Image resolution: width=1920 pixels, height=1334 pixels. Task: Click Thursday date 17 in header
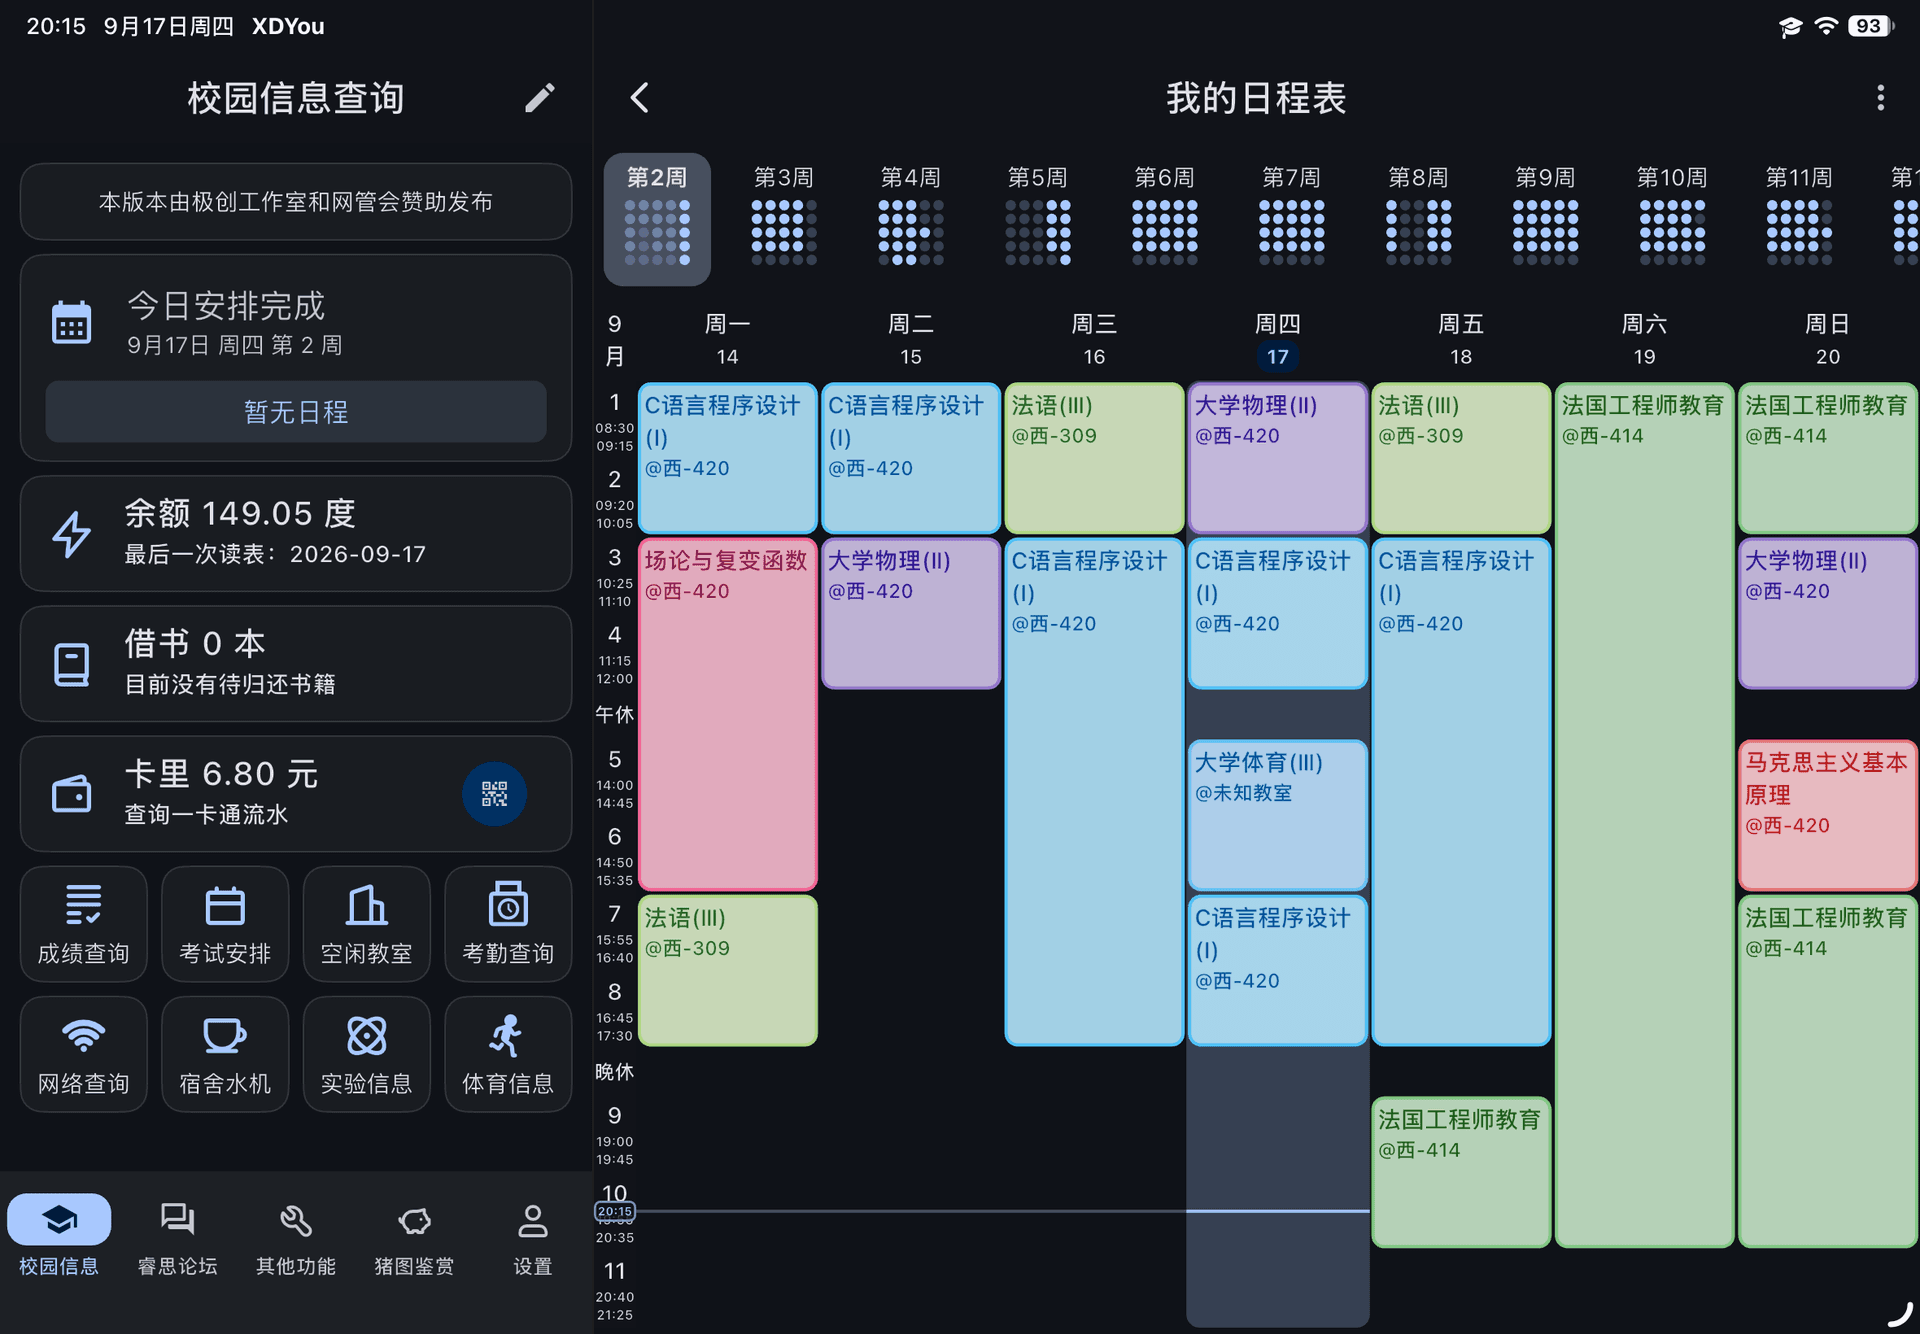[1278, 357]
